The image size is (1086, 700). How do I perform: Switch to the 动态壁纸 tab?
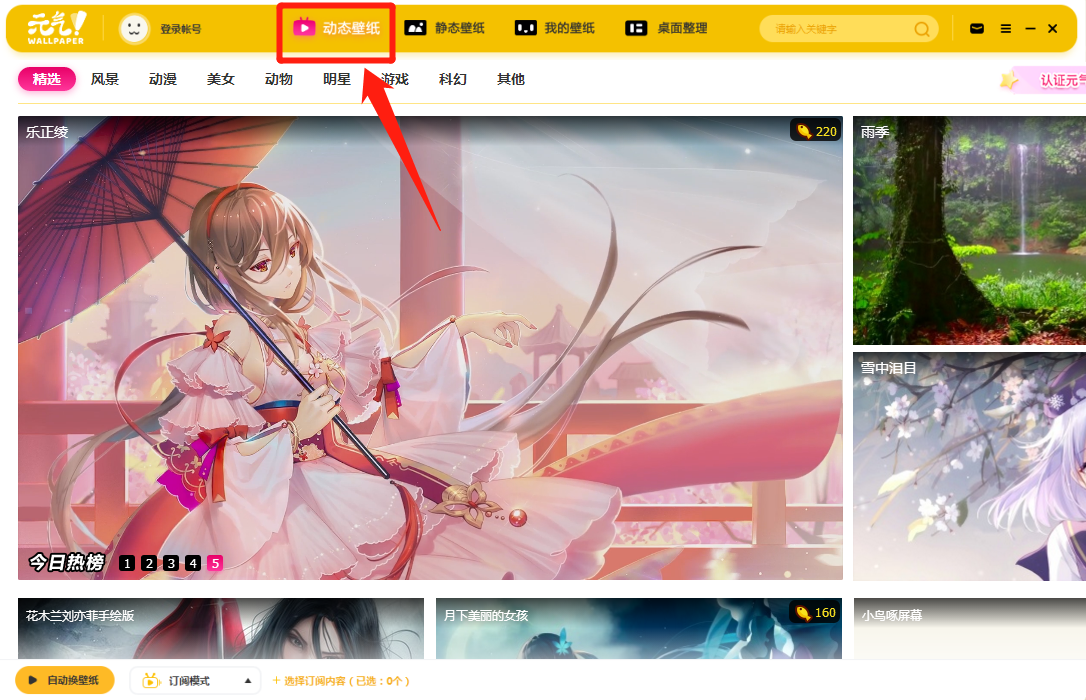point(337,28)
